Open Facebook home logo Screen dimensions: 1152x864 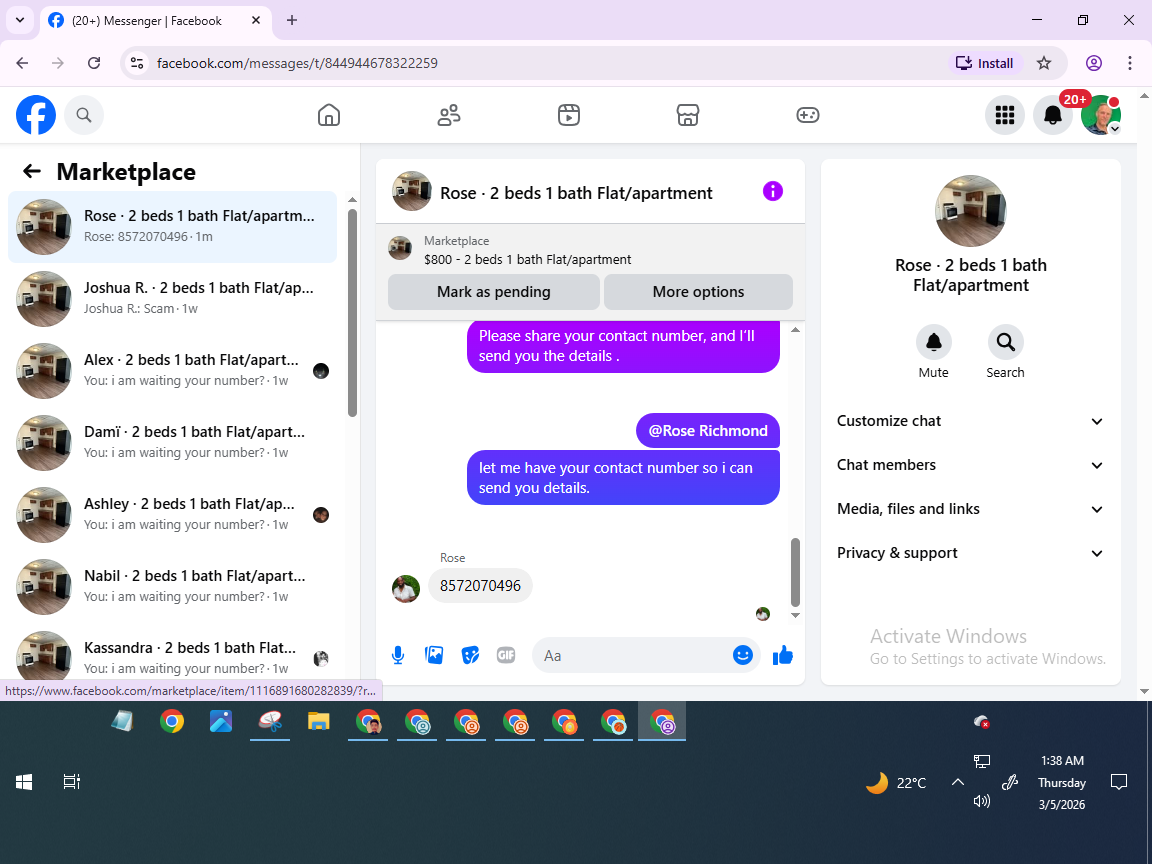tap(36, 115)
